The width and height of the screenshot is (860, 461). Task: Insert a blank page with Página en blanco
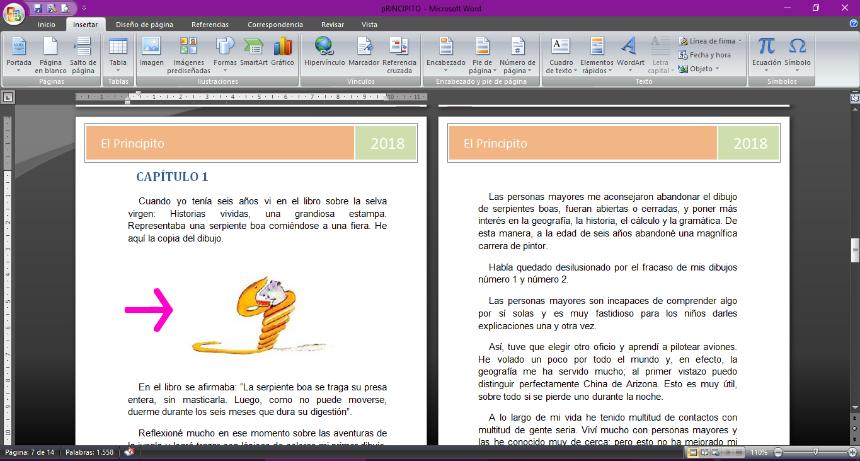(x=50, y=55)
